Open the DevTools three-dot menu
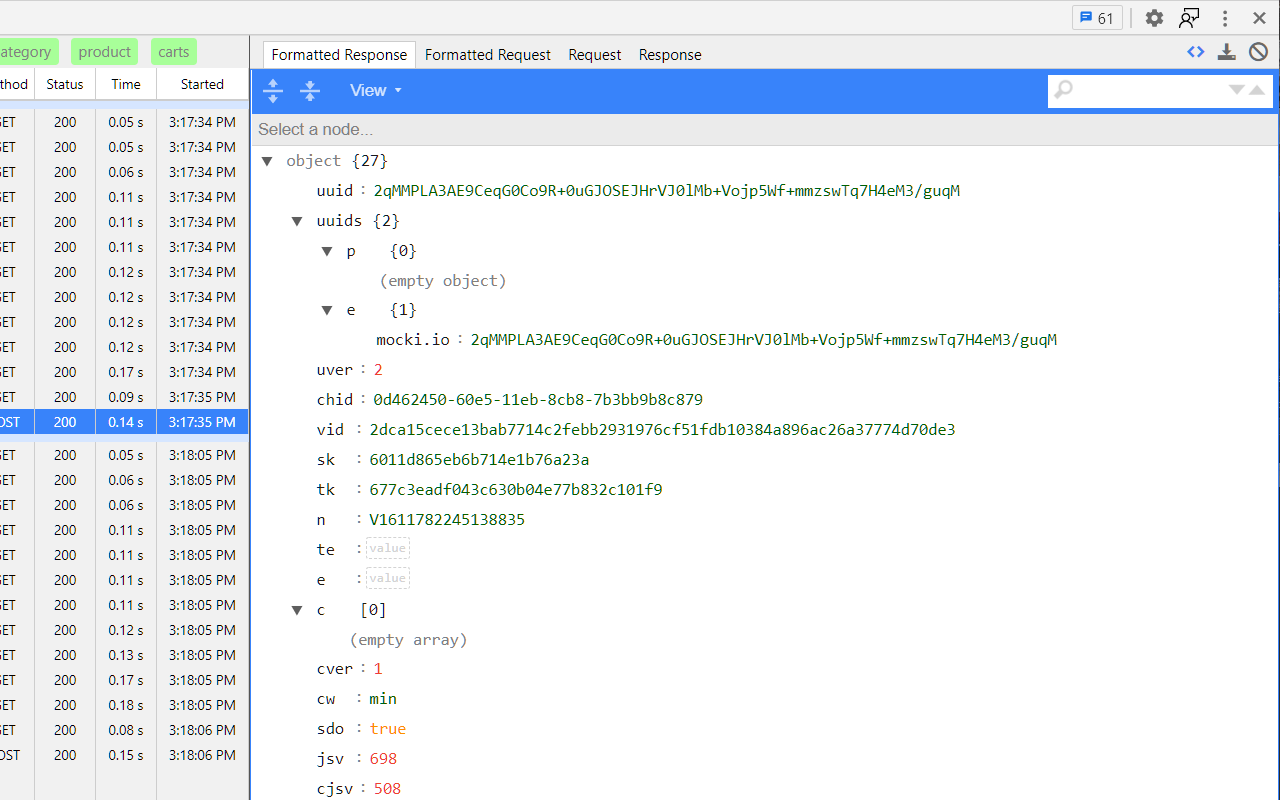 point(1224,18)
